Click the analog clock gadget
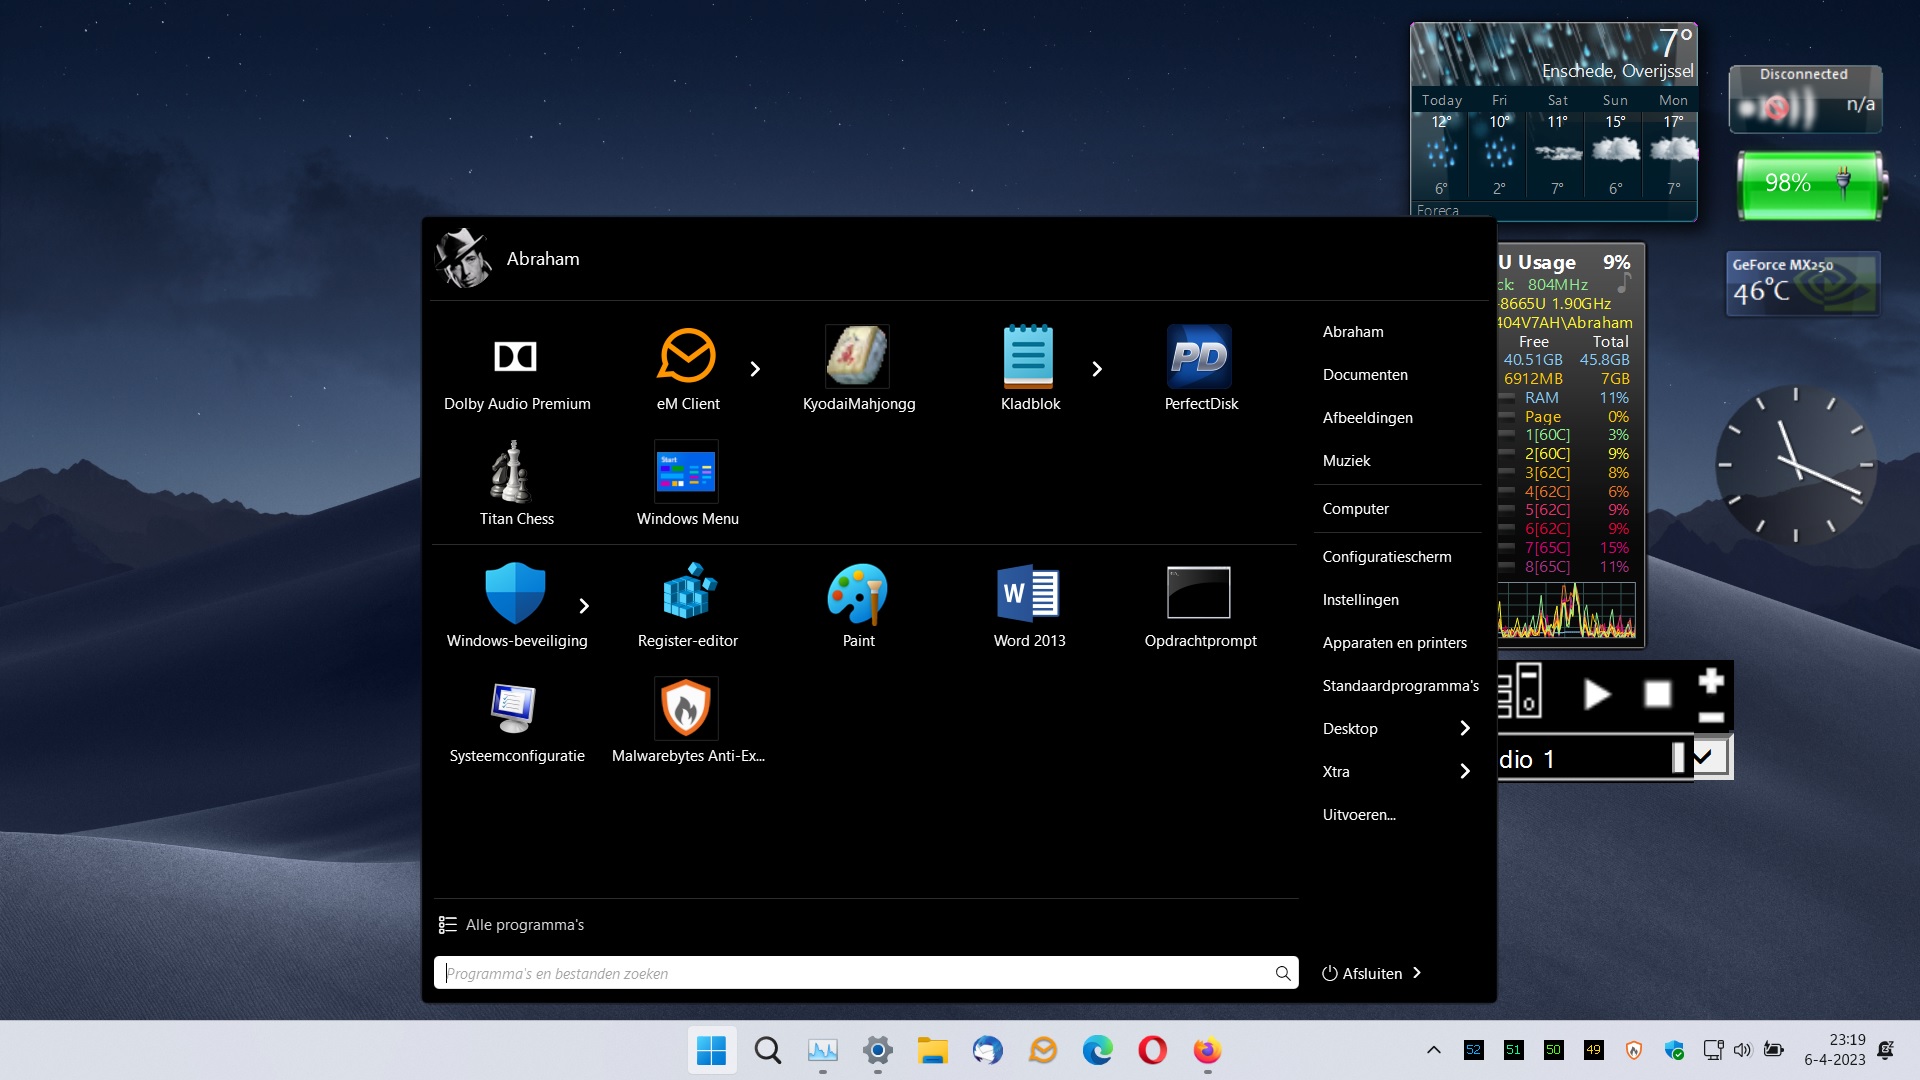The height and width of the screenshot is (1080, 1920). point(1796,465)
